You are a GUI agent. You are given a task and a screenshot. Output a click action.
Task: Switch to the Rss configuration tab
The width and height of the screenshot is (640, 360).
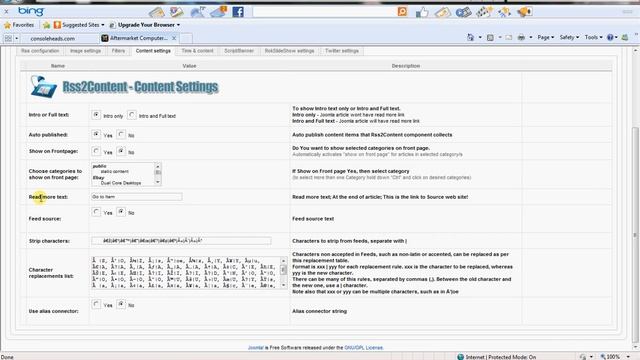click(x=40, y=51)
